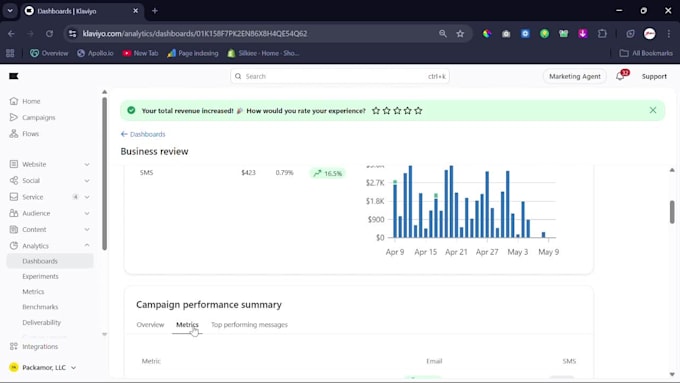Click the Business review page title
Screen dimensions: 680x383
click(154, 151)
